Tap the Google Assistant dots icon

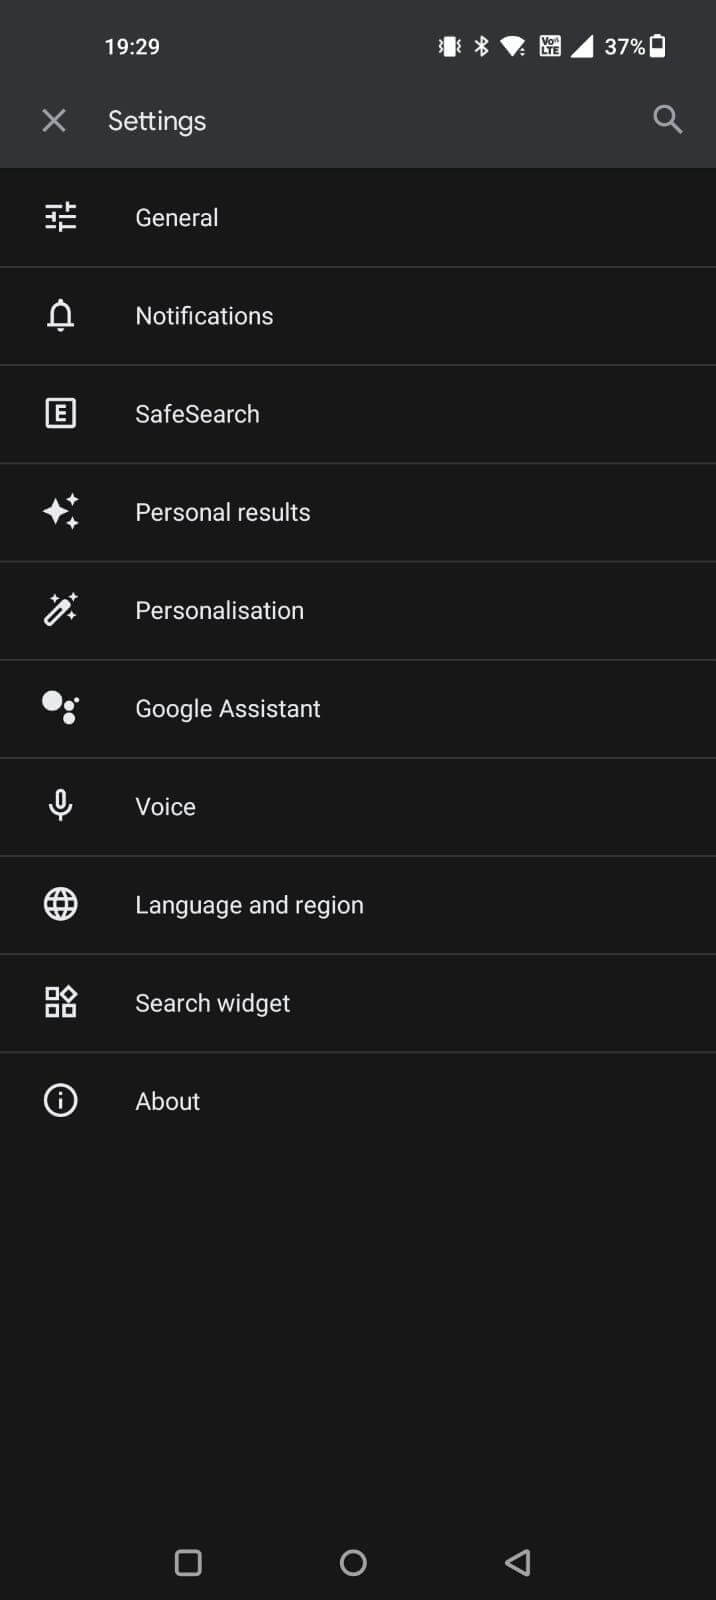coord(60,708)
